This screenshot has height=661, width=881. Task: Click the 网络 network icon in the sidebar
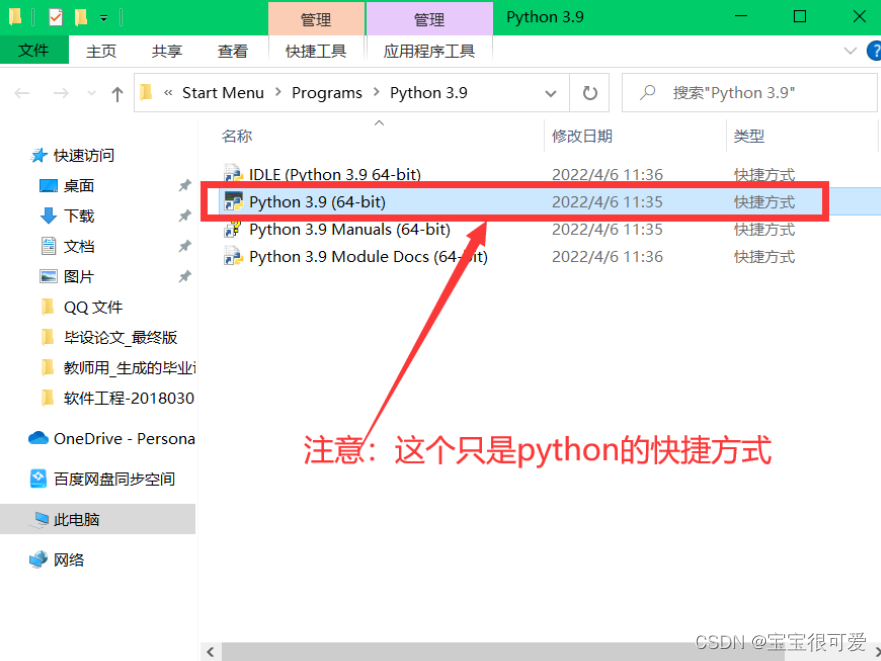[38, 560]
